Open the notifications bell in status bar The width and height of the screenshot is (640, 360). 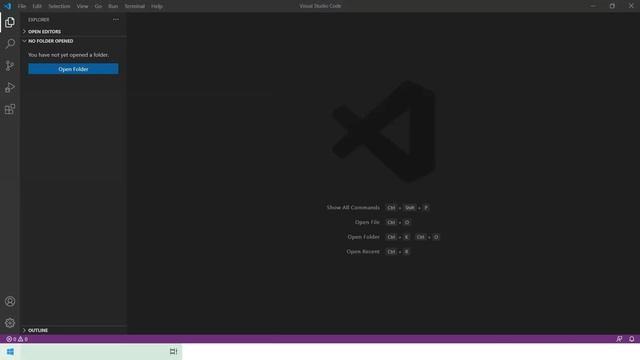[631, 339]
